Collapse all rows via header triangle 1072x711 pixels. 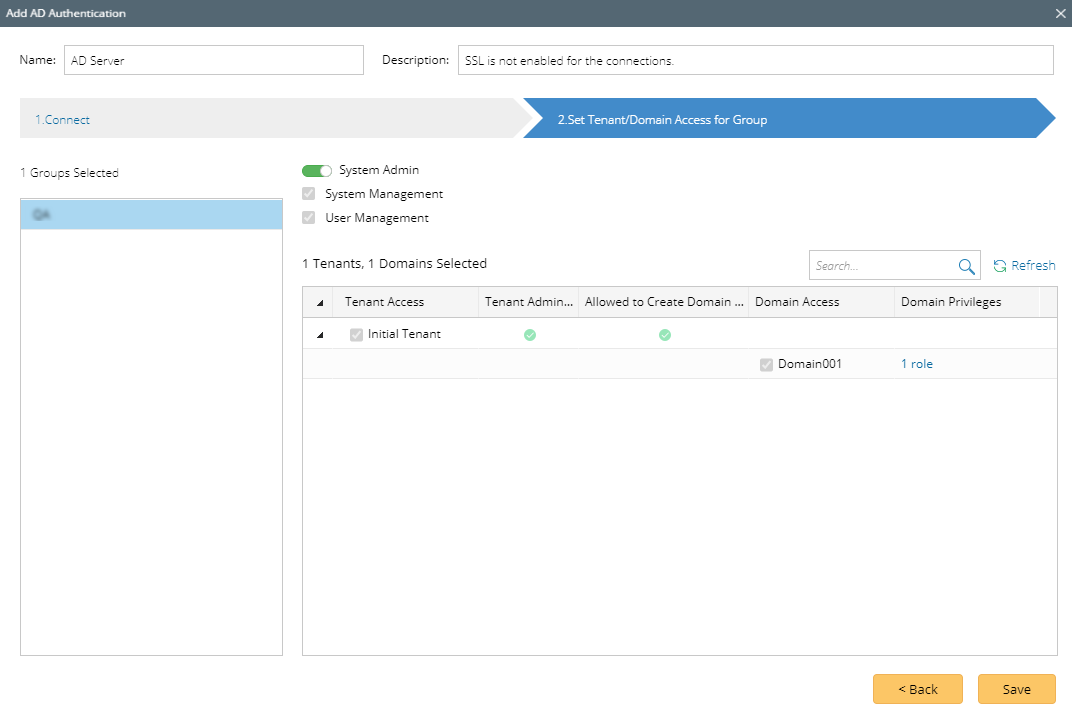[320, 303]
